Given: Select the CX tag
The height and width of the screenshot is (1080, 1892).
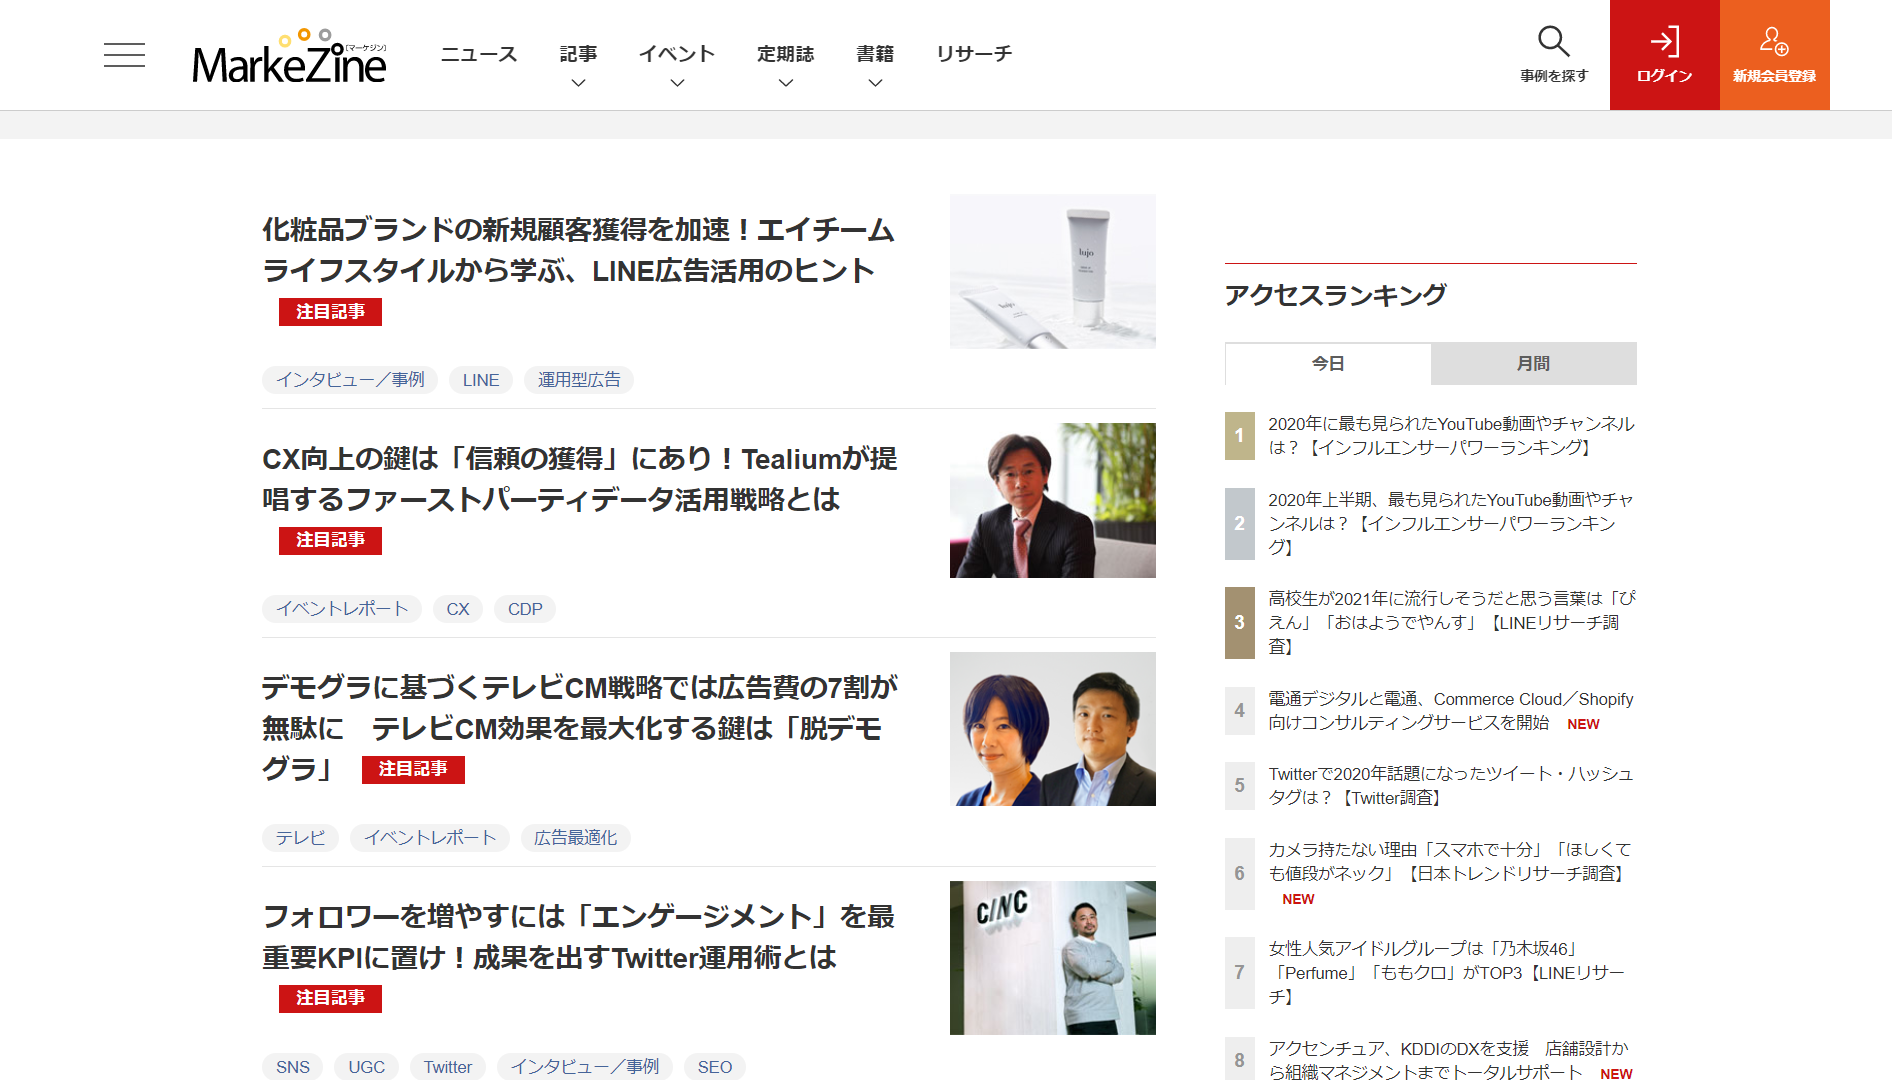Looking at the screenshot, I should (458, 609).
